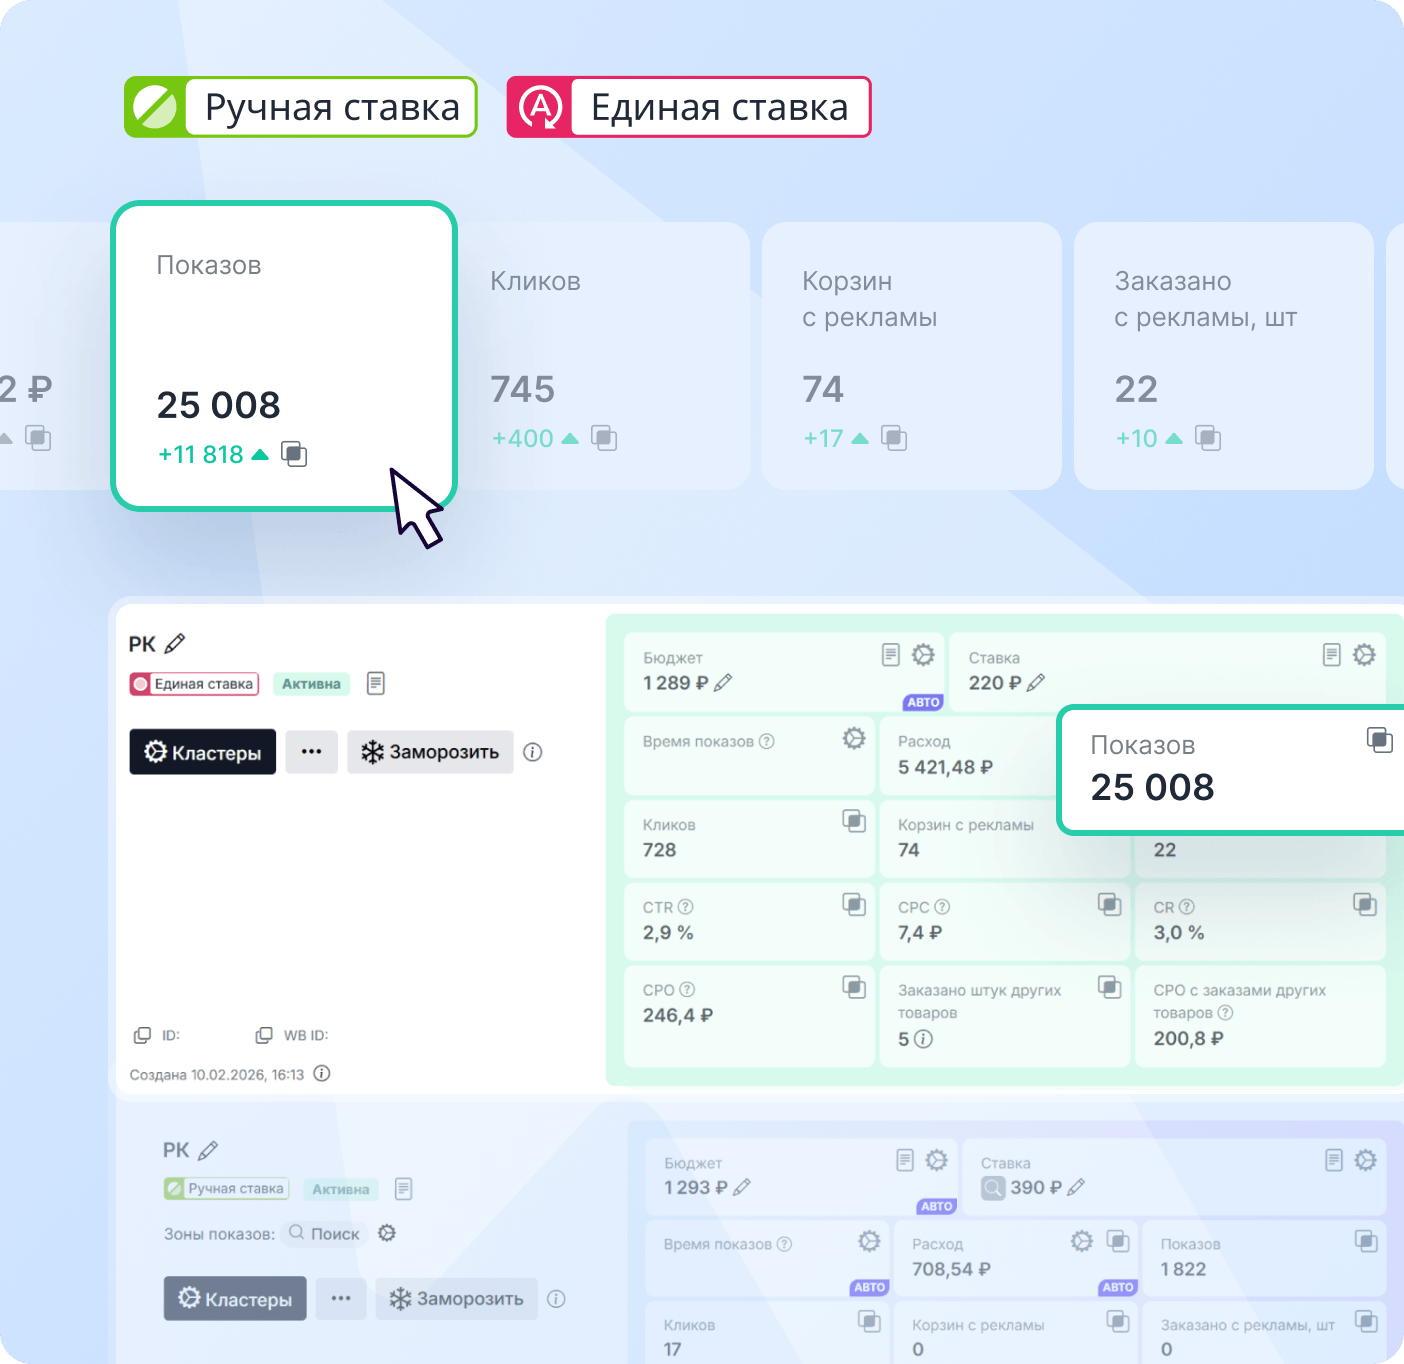Open the Кластеры panel
Image resolution: width=1404 pixels, height=1364 pixels.
(x=202, y=752)
